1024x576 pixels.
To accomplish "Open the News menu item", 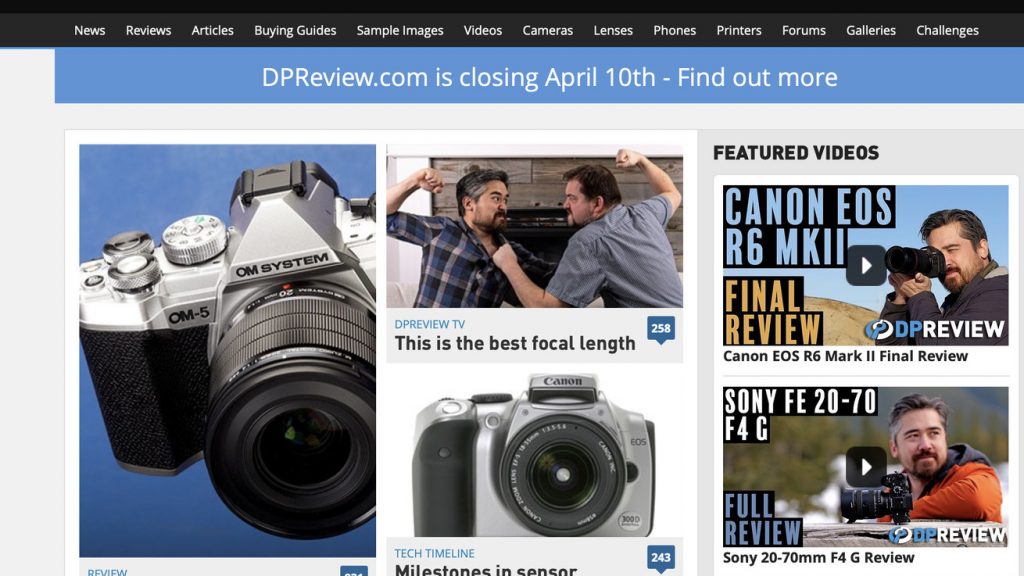I will (x=89, y=30).
